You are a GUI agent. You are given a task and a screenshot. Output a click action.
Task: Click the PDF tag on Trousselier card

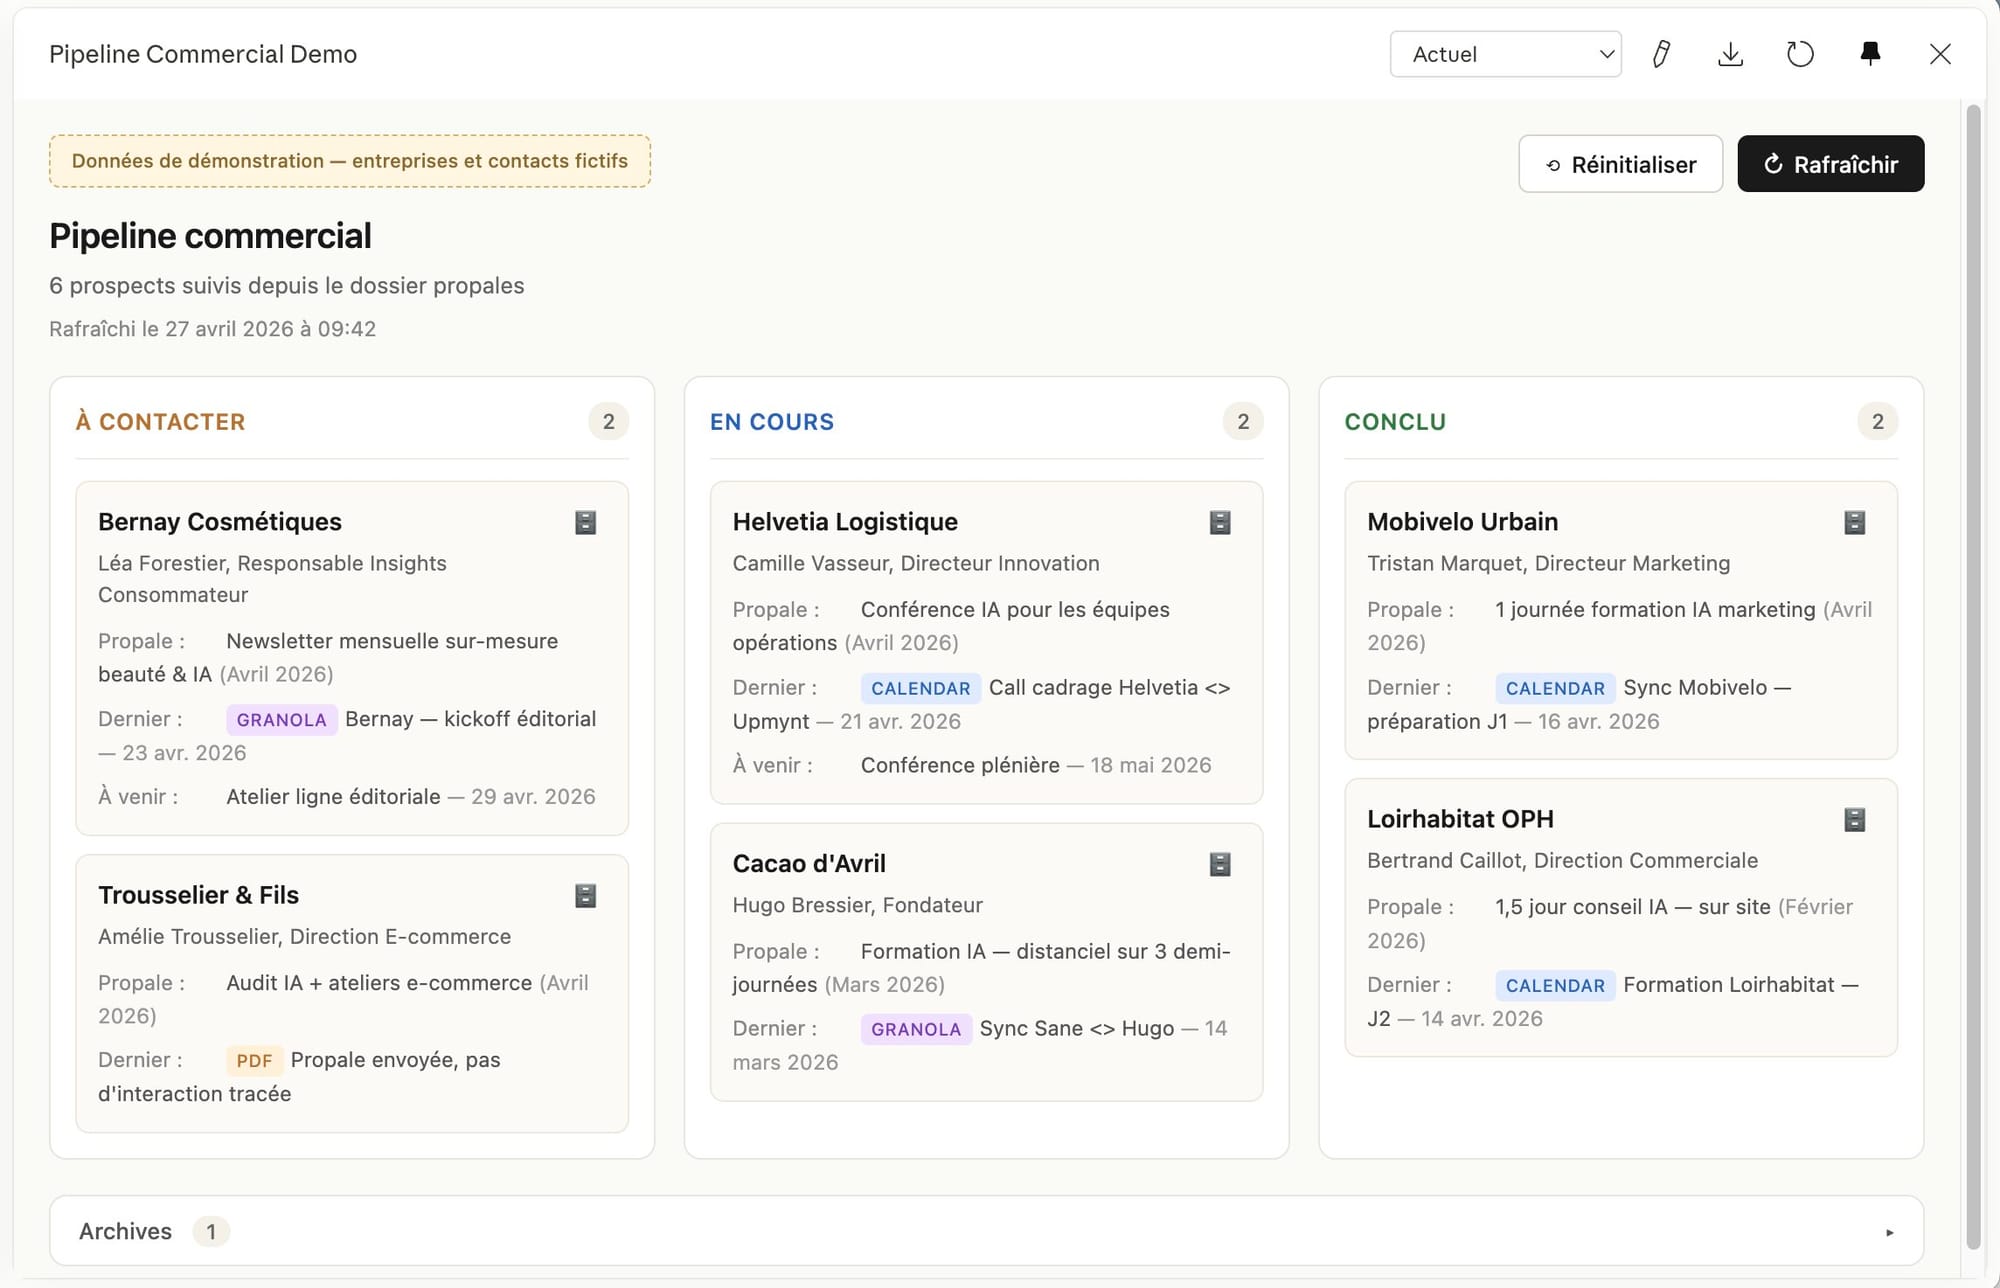point(254,1061)
